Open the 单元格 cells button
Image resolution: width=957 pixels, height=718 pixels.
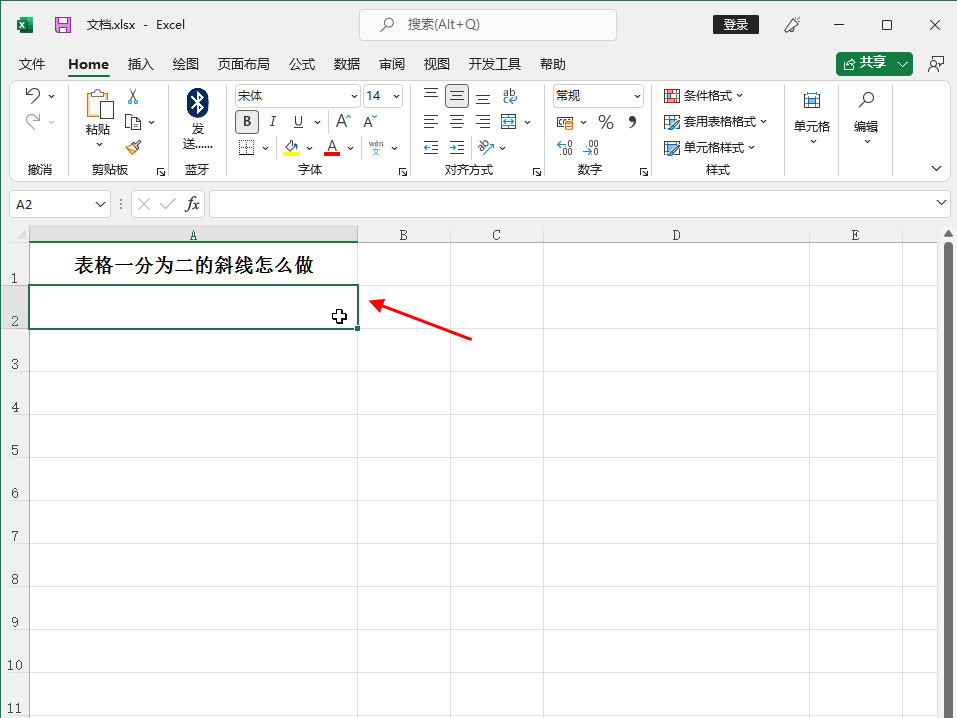click(x=812, y=119)
